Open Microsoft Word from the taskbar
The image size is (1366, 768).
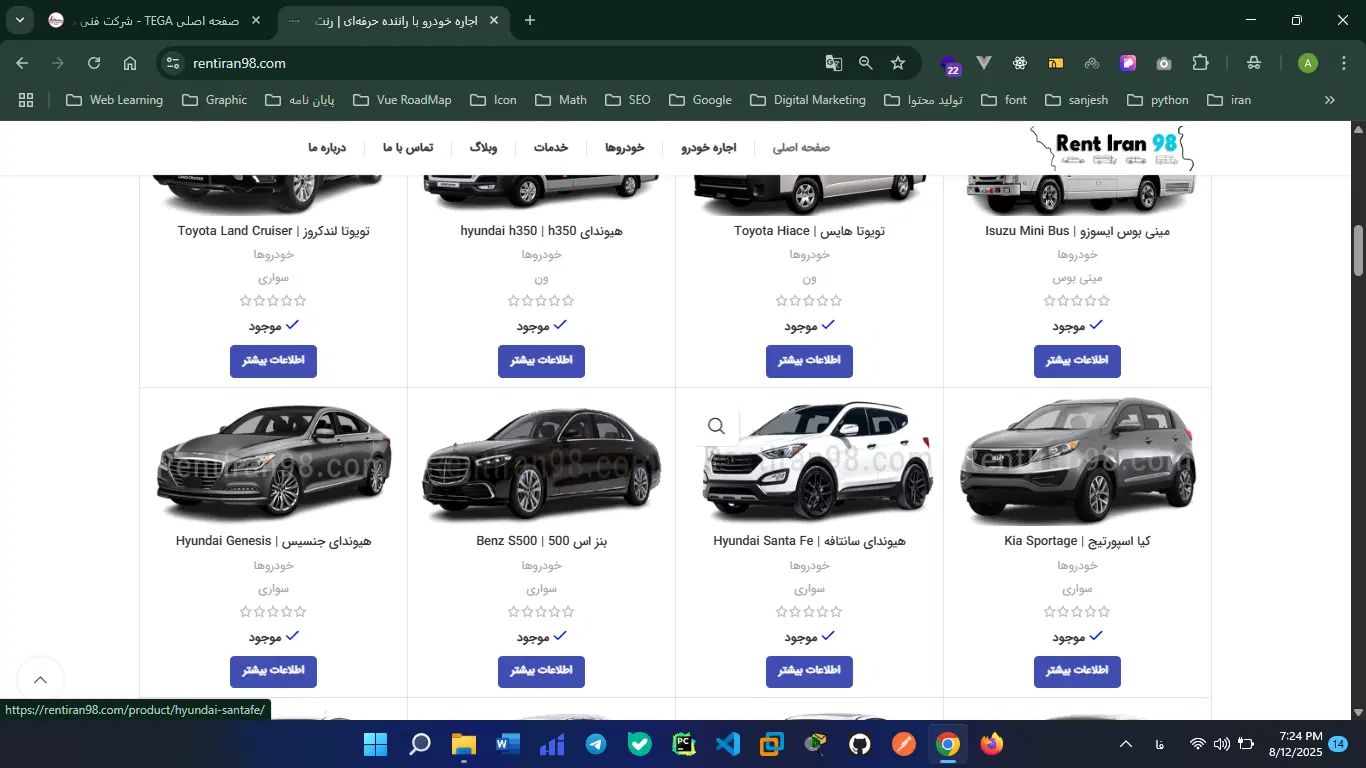[508, 744]
